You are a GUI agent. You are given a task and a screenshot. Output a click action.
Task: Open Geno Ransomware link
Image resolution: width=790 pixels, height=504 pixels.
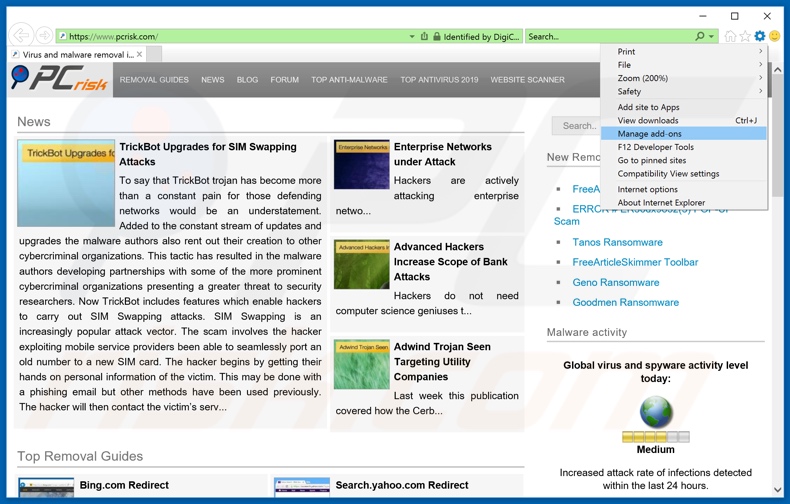pyautogui.click(x=616, y=282)
